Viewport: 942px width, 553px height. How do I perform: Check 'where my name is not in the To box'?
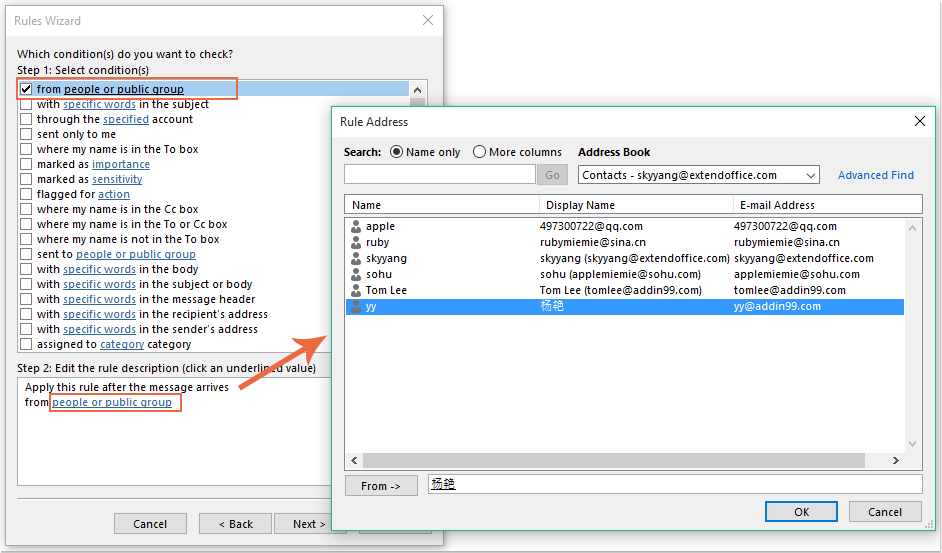click(26, 239)
